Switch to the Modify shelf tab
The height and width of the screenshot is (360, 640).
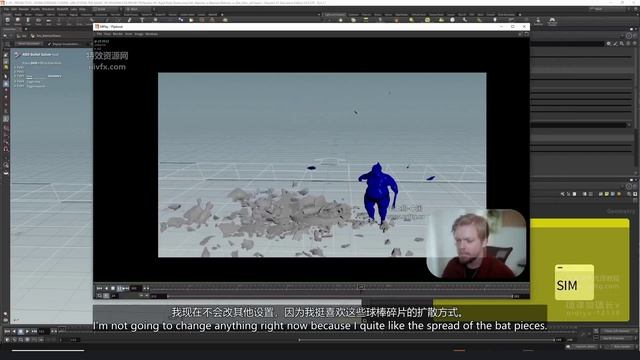18,15
